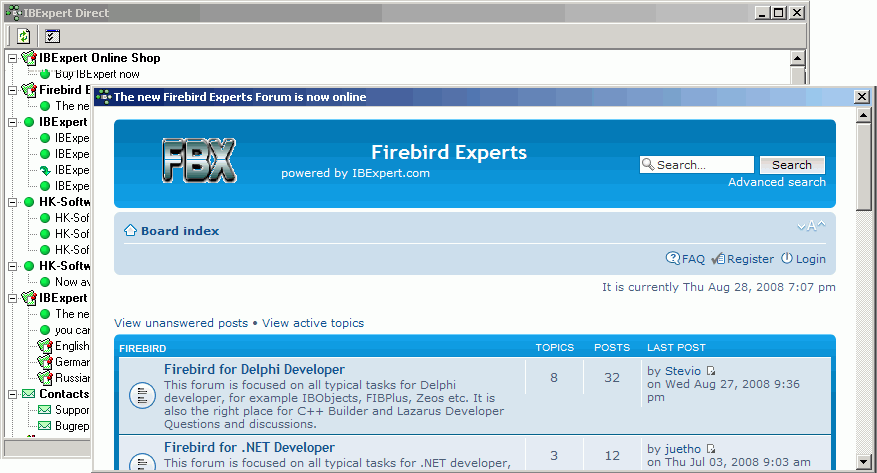
Task: Open Firebird for .NET Developer forum
Action: pyautogui.click(x=249, y=448)
